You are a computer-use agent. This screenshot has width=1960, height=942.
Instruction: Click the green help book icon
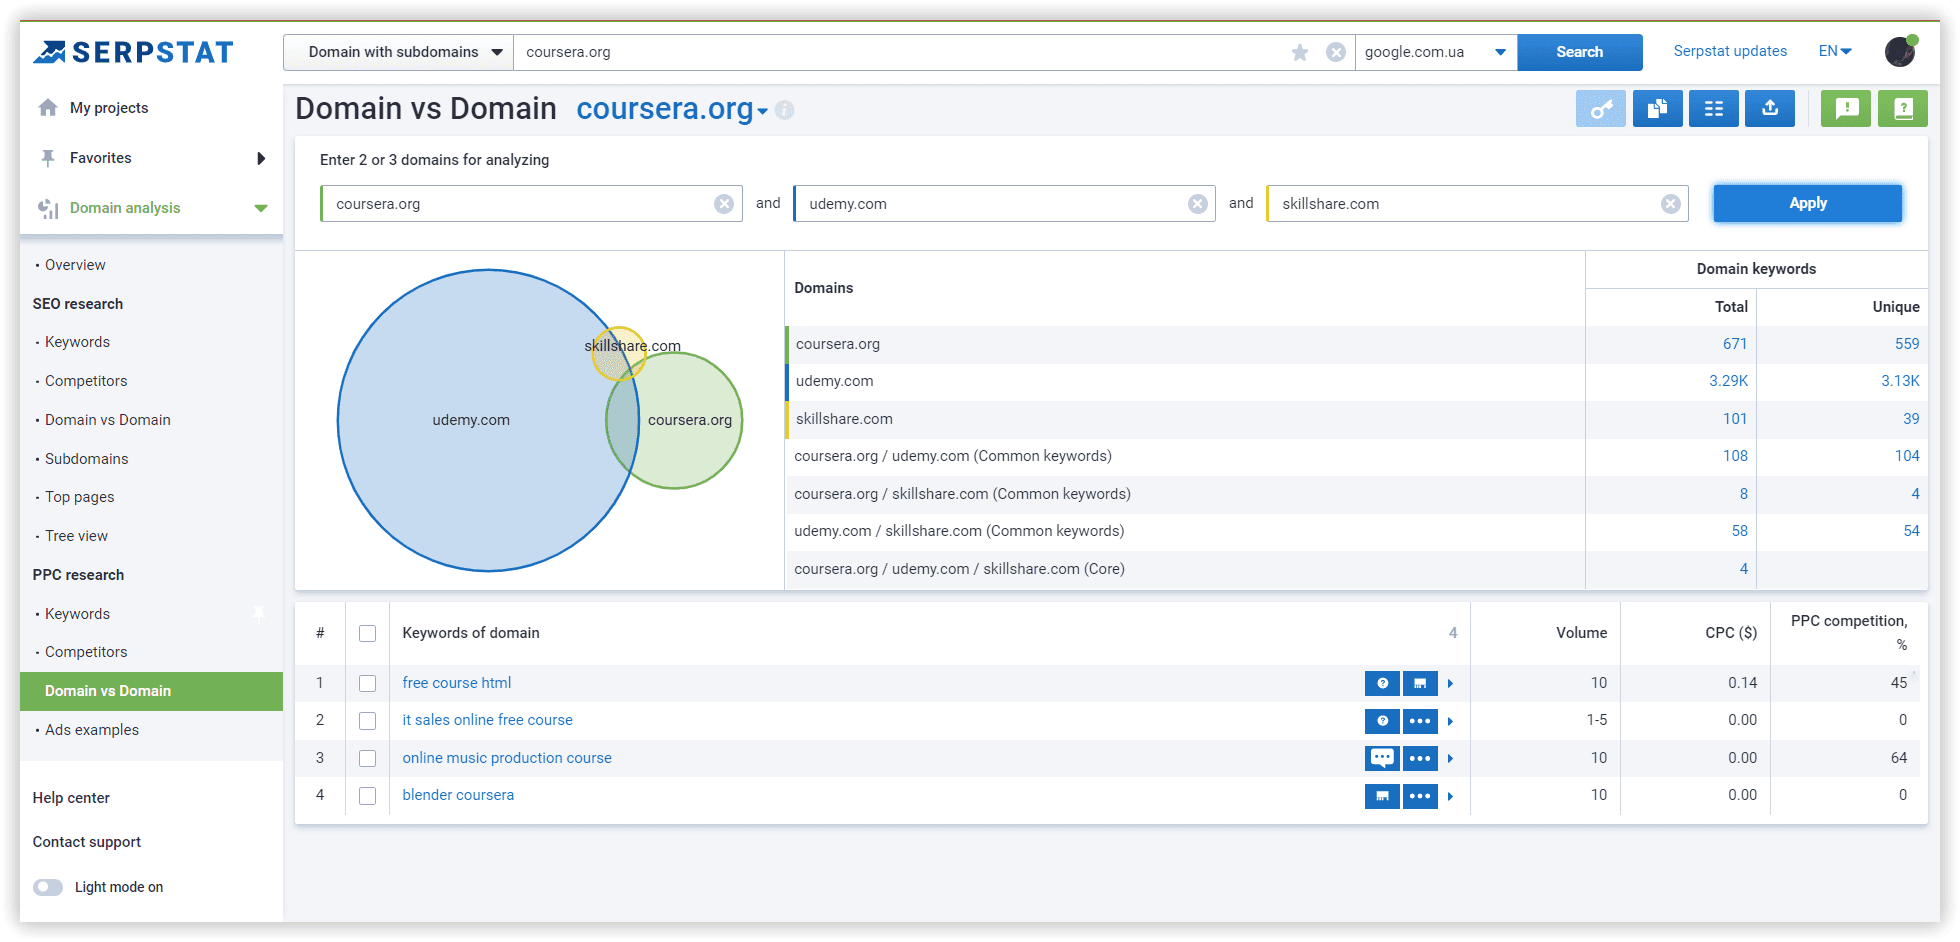[1903, 108]
